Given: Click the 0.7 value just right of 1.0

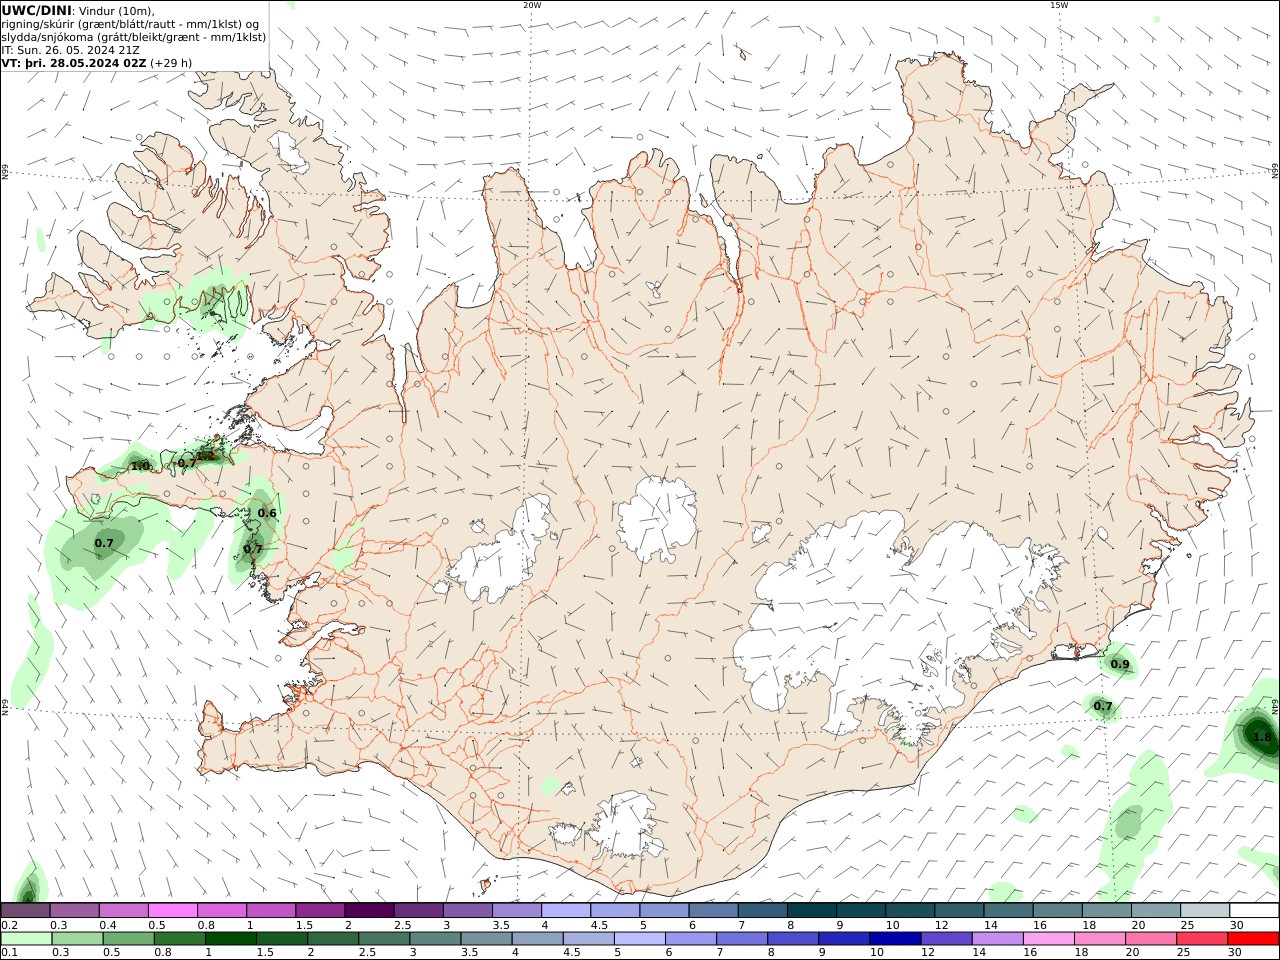Looking at the screenshot, I should [187, 463].
